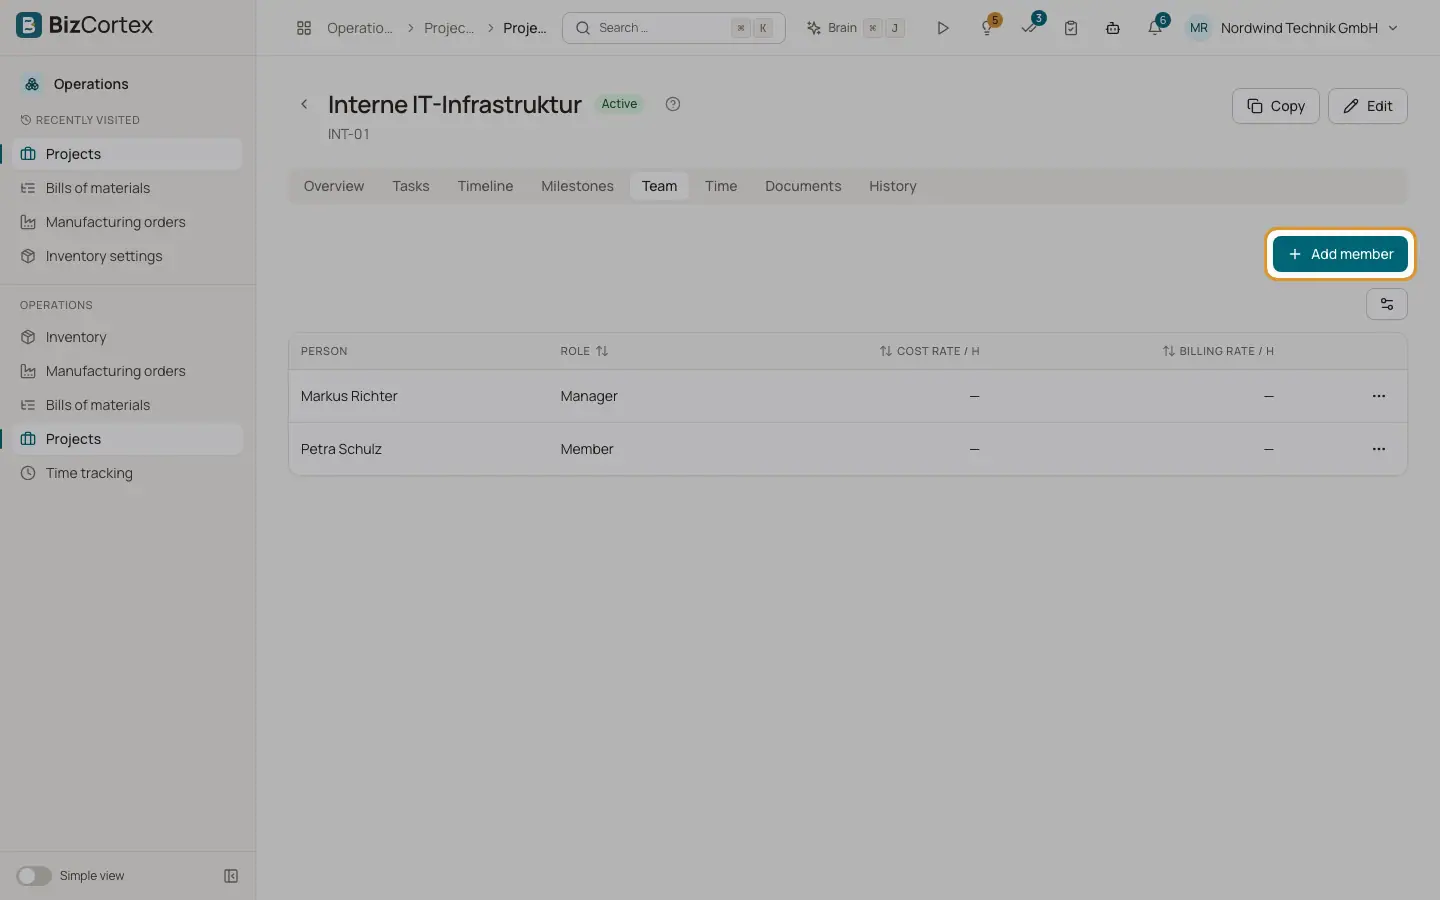The height and width of the screenshot is (900, 1440).
Task: Sort by Billing Rate / H column
Action: [1218, 351]
